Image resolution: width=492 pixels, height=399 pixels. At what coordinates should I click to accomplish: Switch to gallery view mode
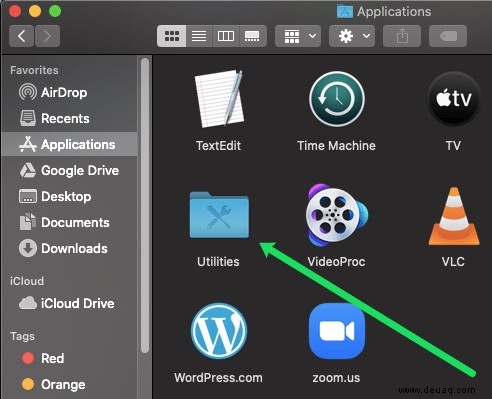[x=252, y=36]
